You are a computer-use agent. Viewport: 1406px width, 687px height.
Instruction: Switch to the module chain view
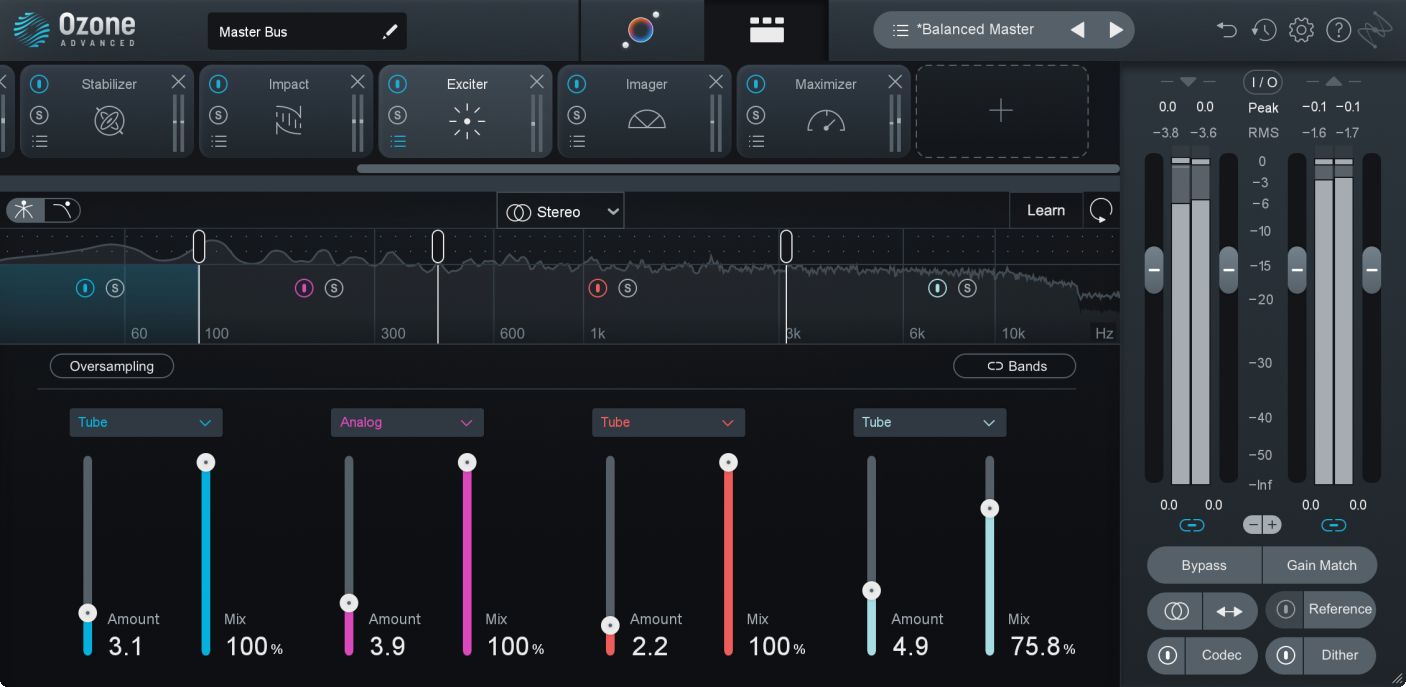(x=767, y=30)
